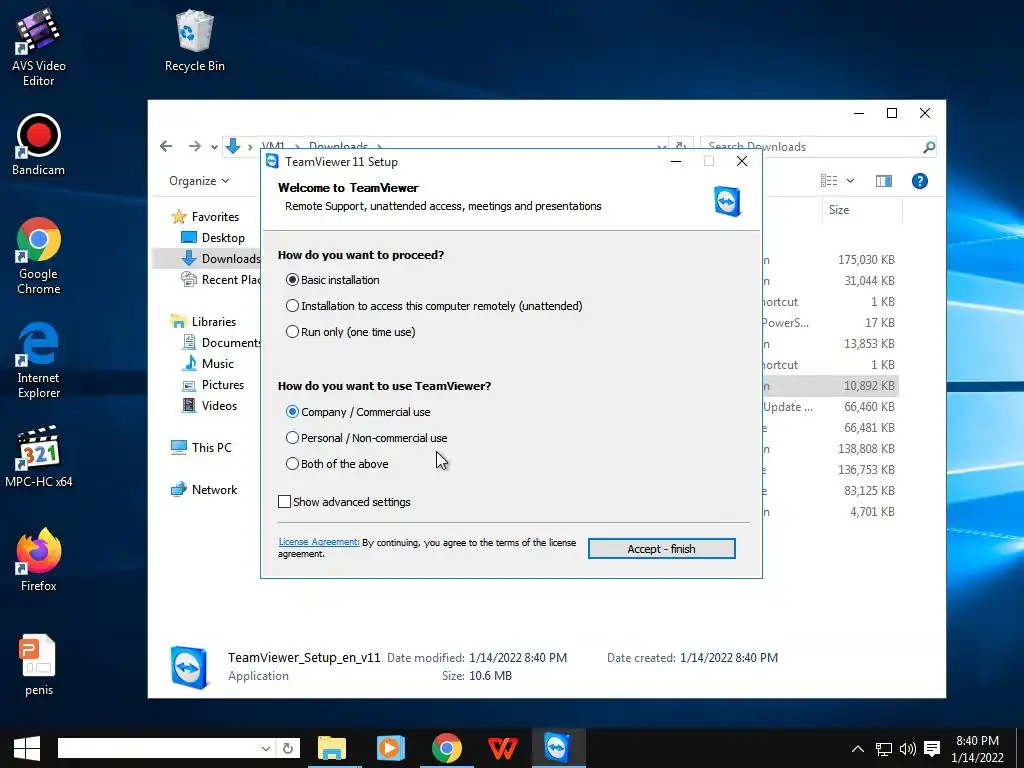
Task: Select Basic installation radio button
Action: [293, 280]
